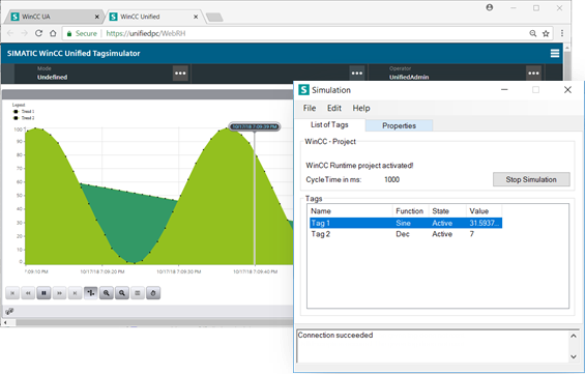Reload the browser page
Viewport: 585px width, 374px height.
click(x=39, y=33)
